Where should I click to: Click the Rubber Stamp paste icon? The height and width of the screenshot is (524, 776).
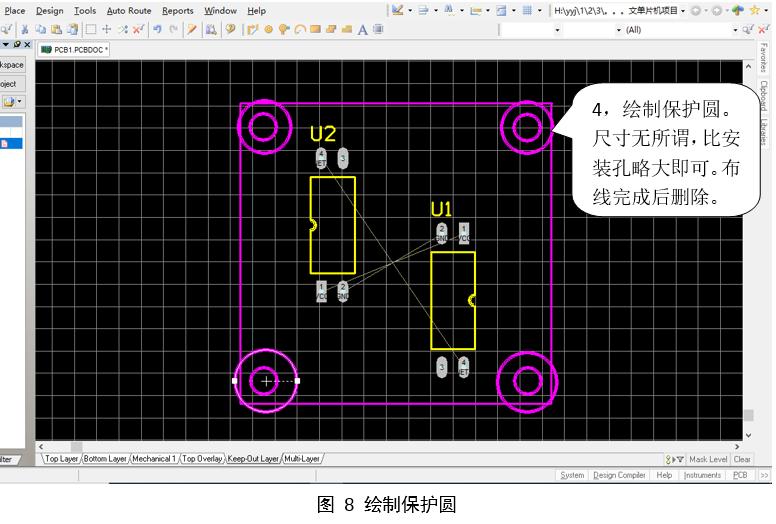[72, 29]
